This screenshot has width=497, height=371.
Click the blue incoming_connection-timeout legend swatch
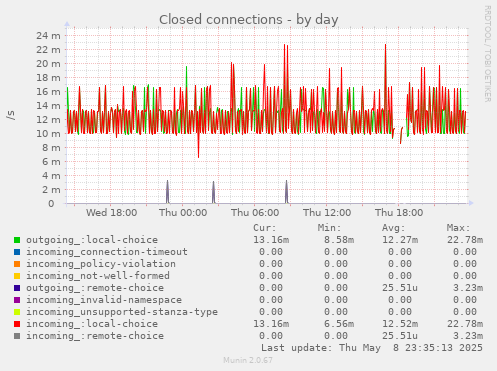[x=17, y=252]
